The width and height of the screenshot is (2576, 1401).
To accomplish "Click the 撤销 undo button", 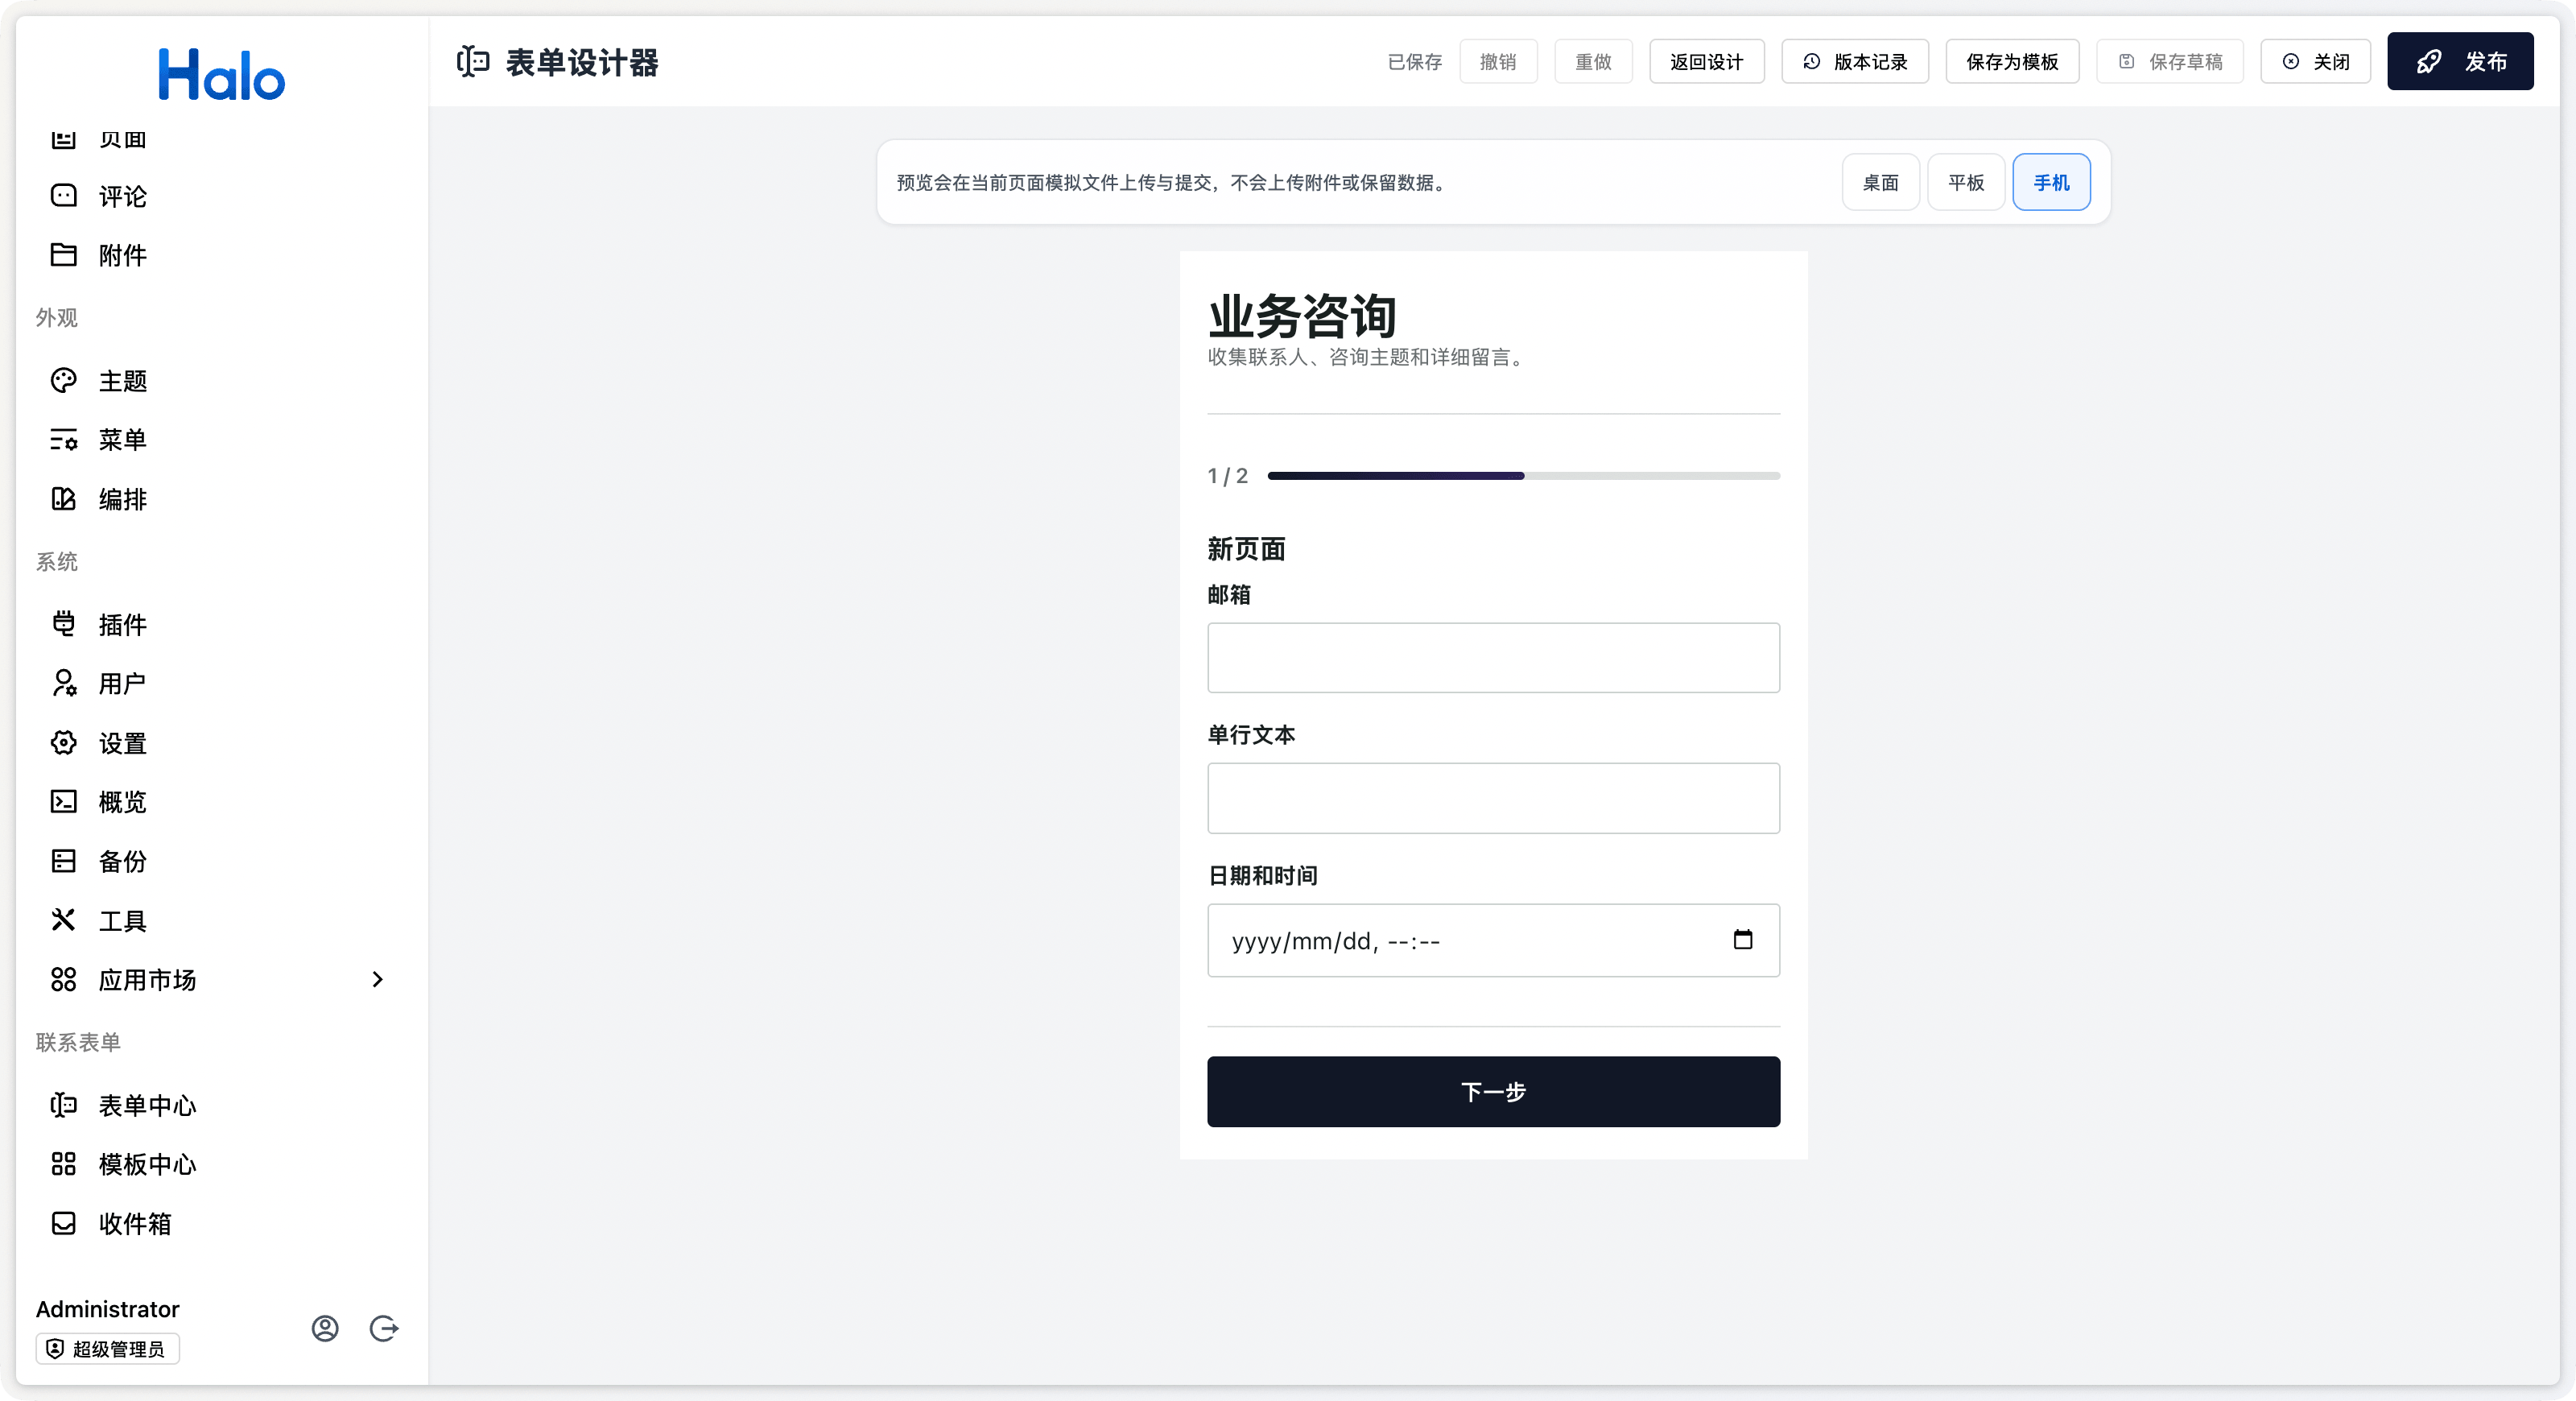I will click(1498, 62).
